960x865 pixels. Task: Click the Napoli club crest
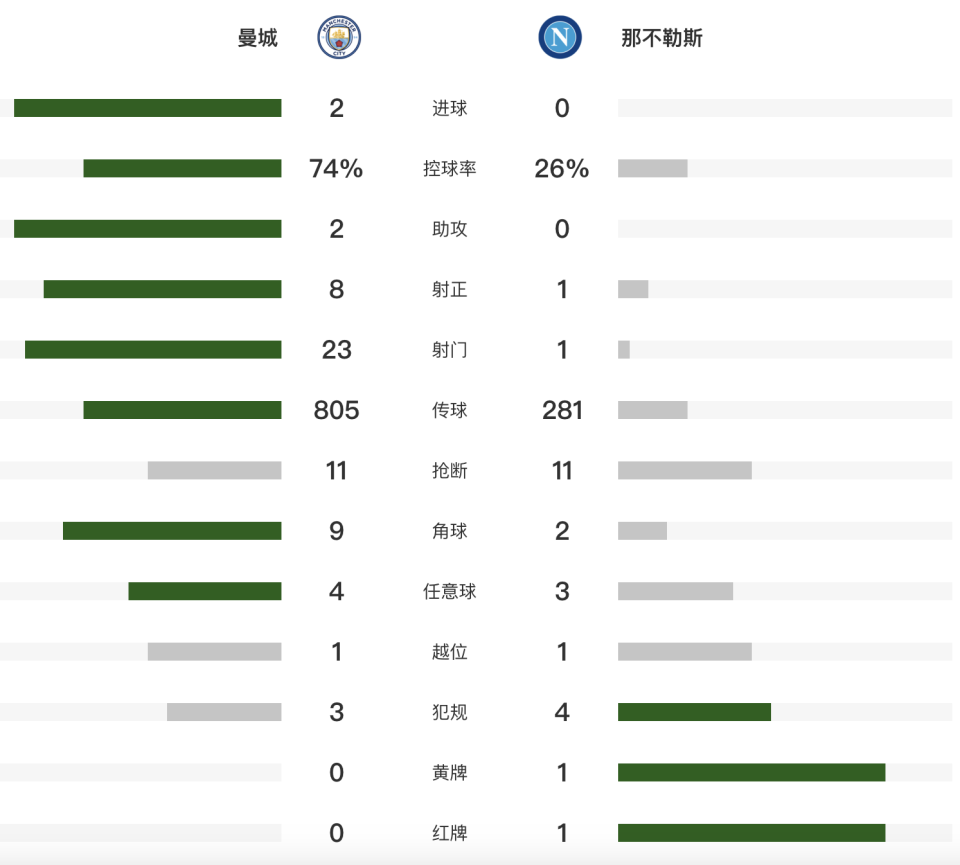click(559, 38)
